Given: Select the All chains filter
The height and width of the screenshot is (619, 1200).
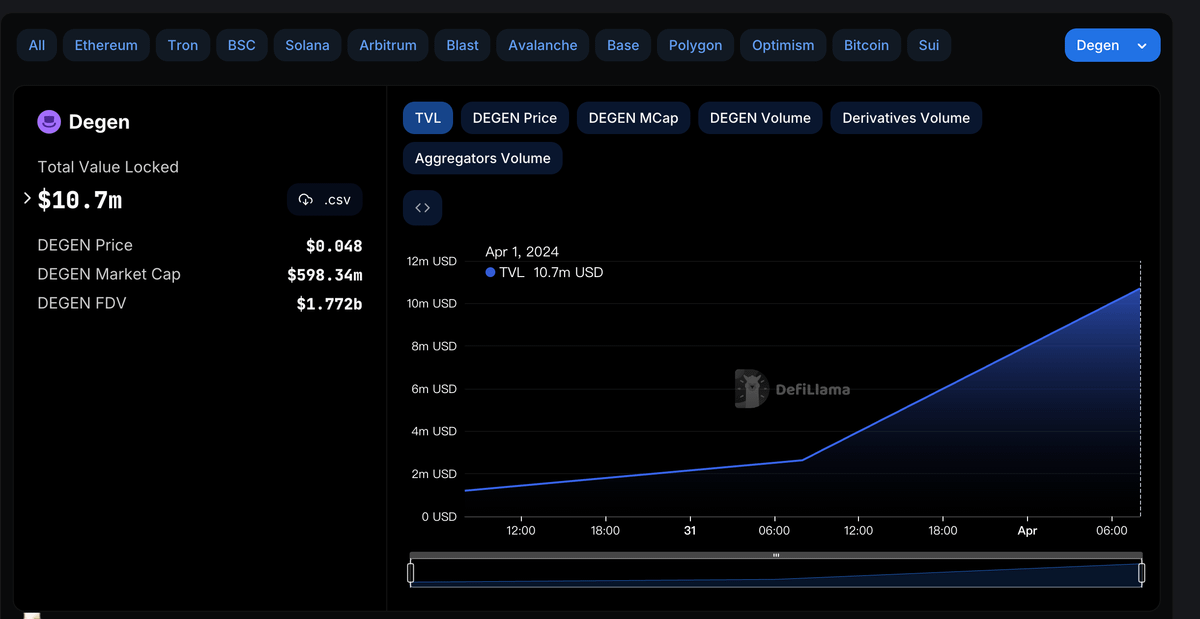Looking at the screenshot, I should click(x=37, y=45).
